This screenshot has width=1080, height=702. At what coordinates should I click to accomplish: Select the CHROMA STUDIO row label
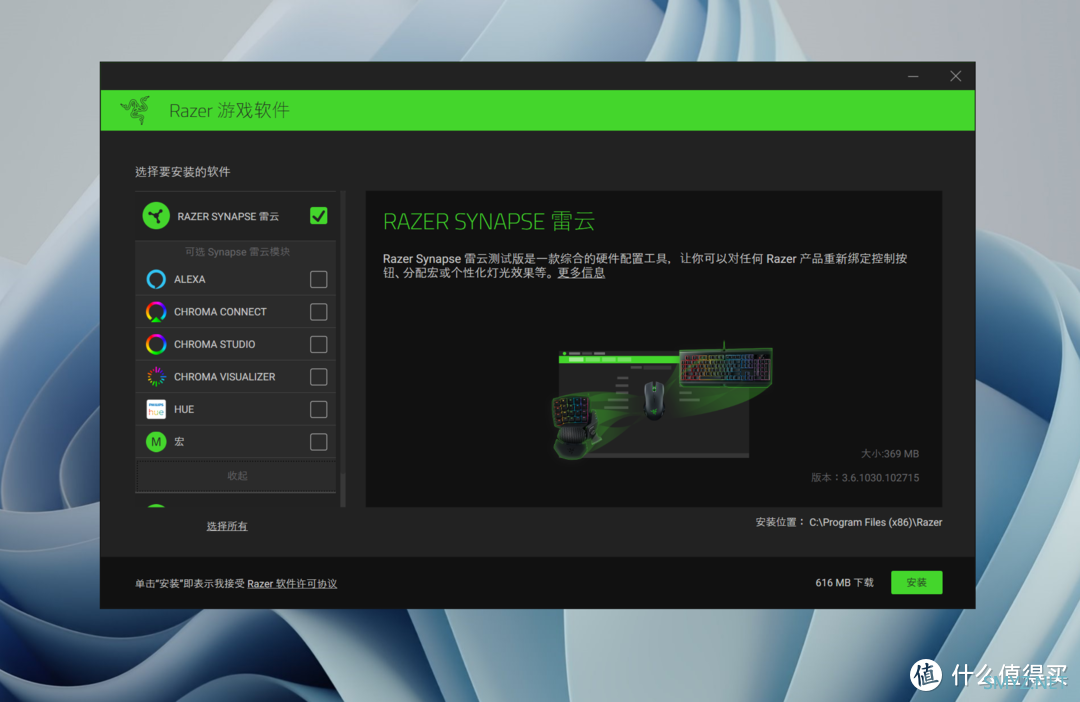[214, 344]
